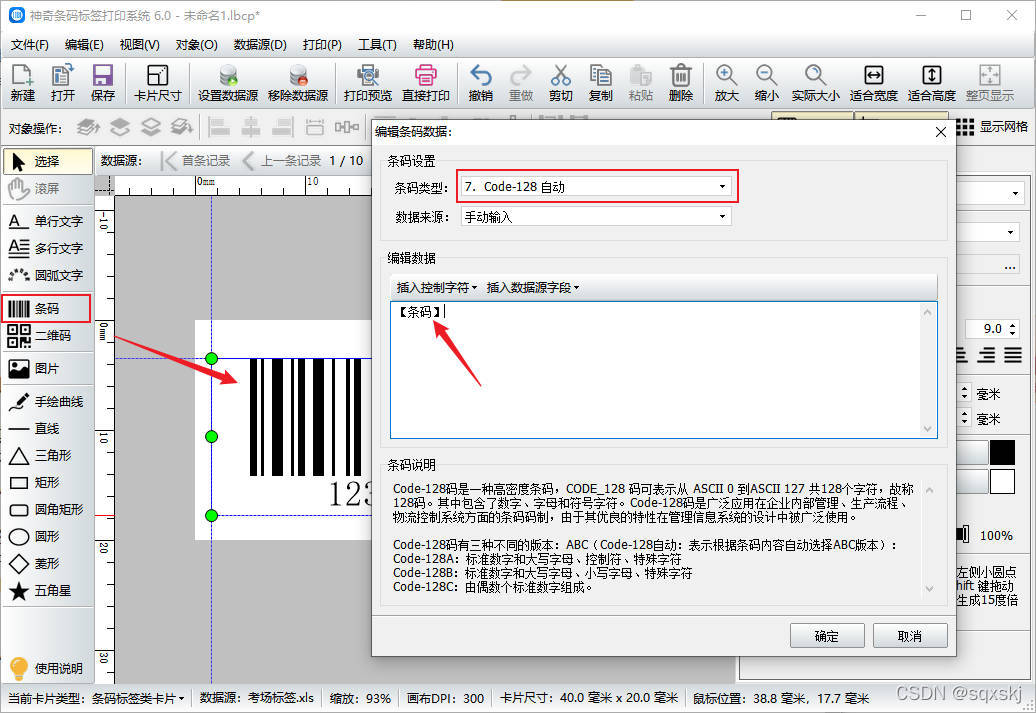The image size is (1036, 713).
Task: Open 帮助(H) menu
Action: coord(433,44)
